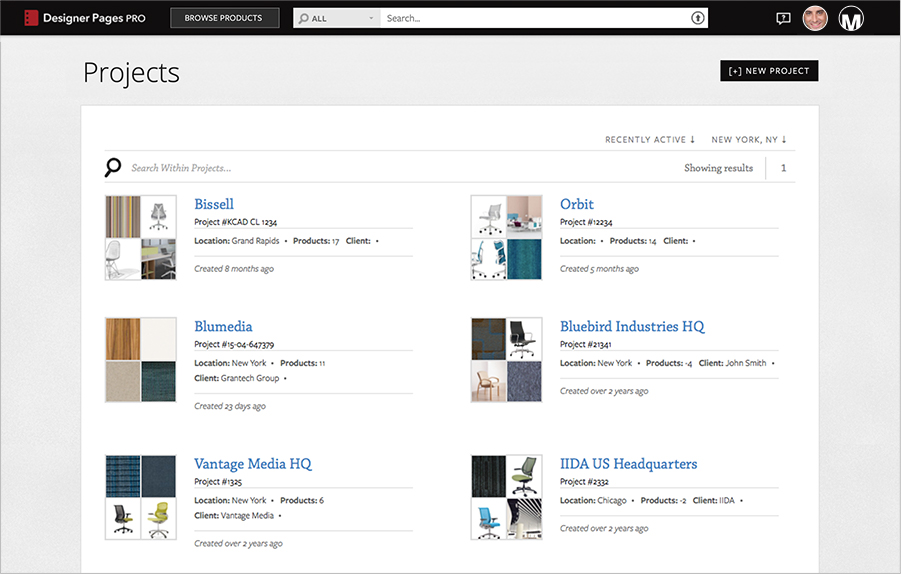The height and width of the screenshot is (574, 901).
Task: Click the Bluebird wooden armchair thumbnail
Action: (x=489, y=382)
